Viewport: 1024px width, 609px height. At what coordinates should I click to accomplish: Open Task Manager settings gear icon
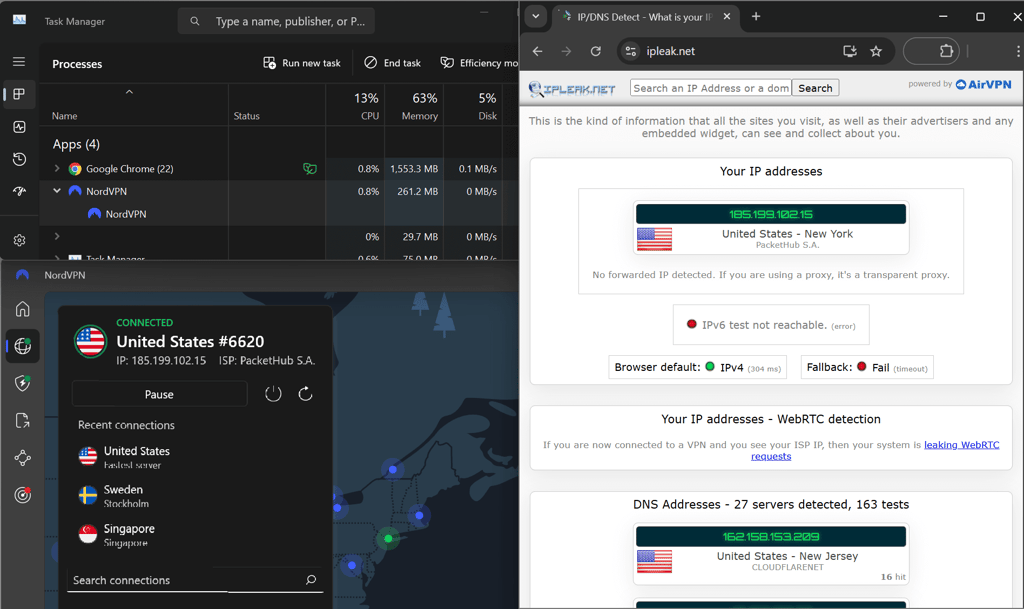[19, 240]
